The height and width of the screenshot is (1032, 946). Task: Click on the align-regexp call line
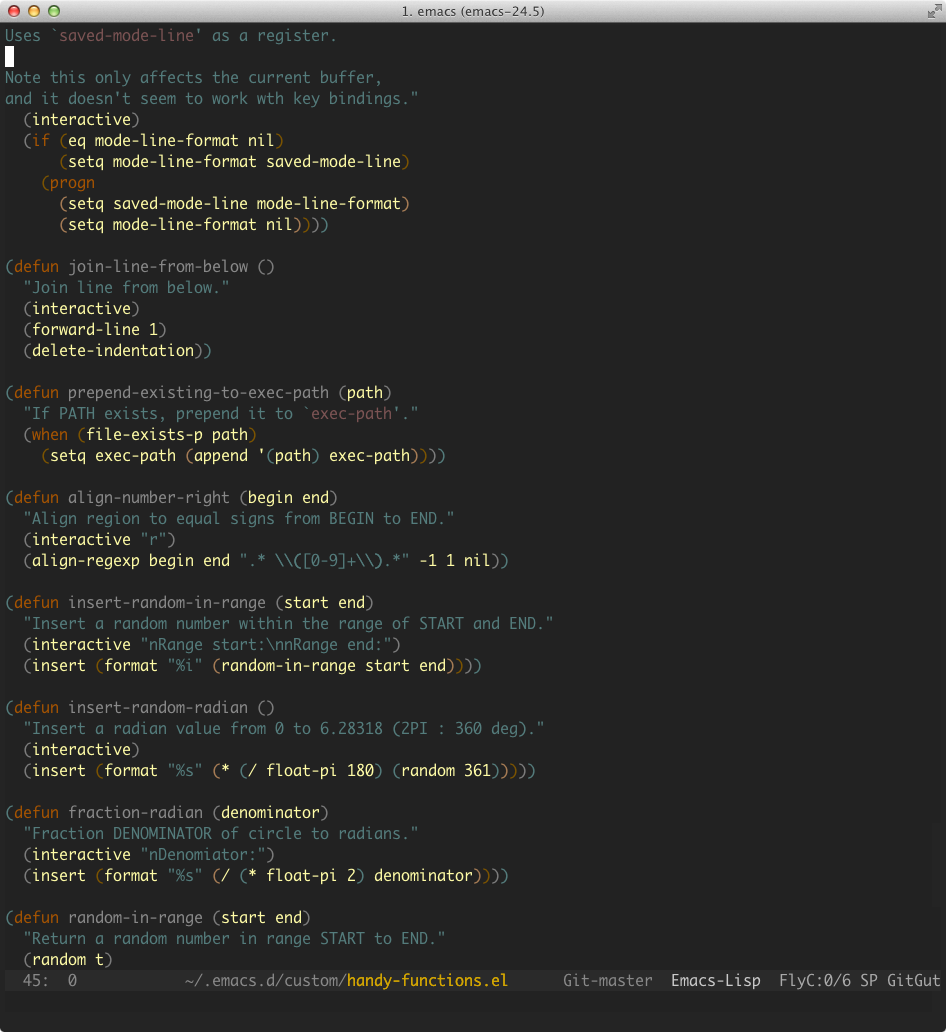266,561
